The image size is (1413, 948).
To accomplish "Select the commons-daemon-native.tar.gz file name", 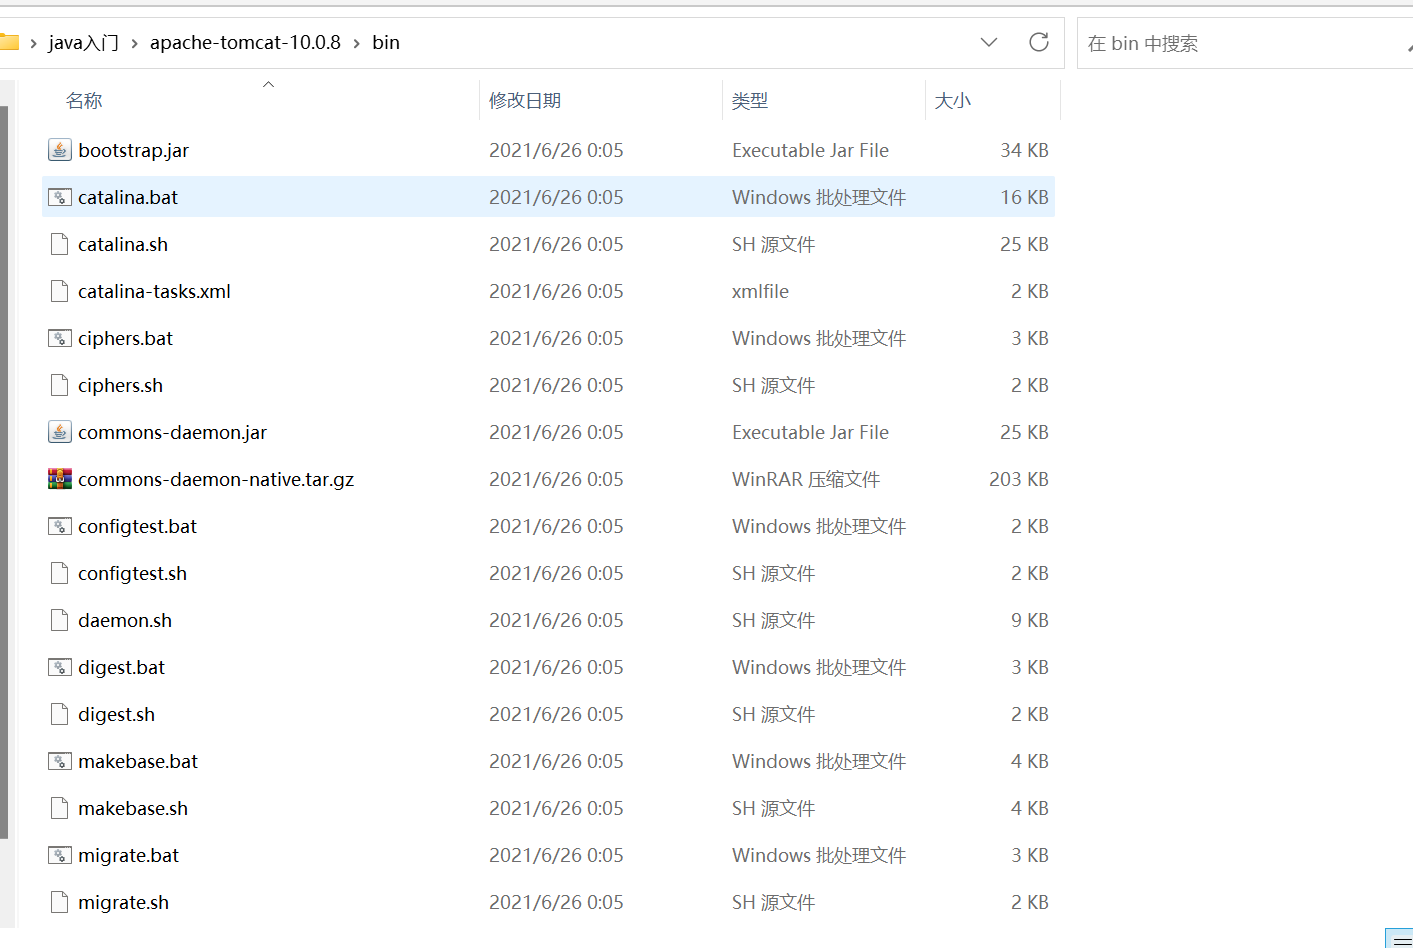I will pyautogui.click(x=216, y=479).
